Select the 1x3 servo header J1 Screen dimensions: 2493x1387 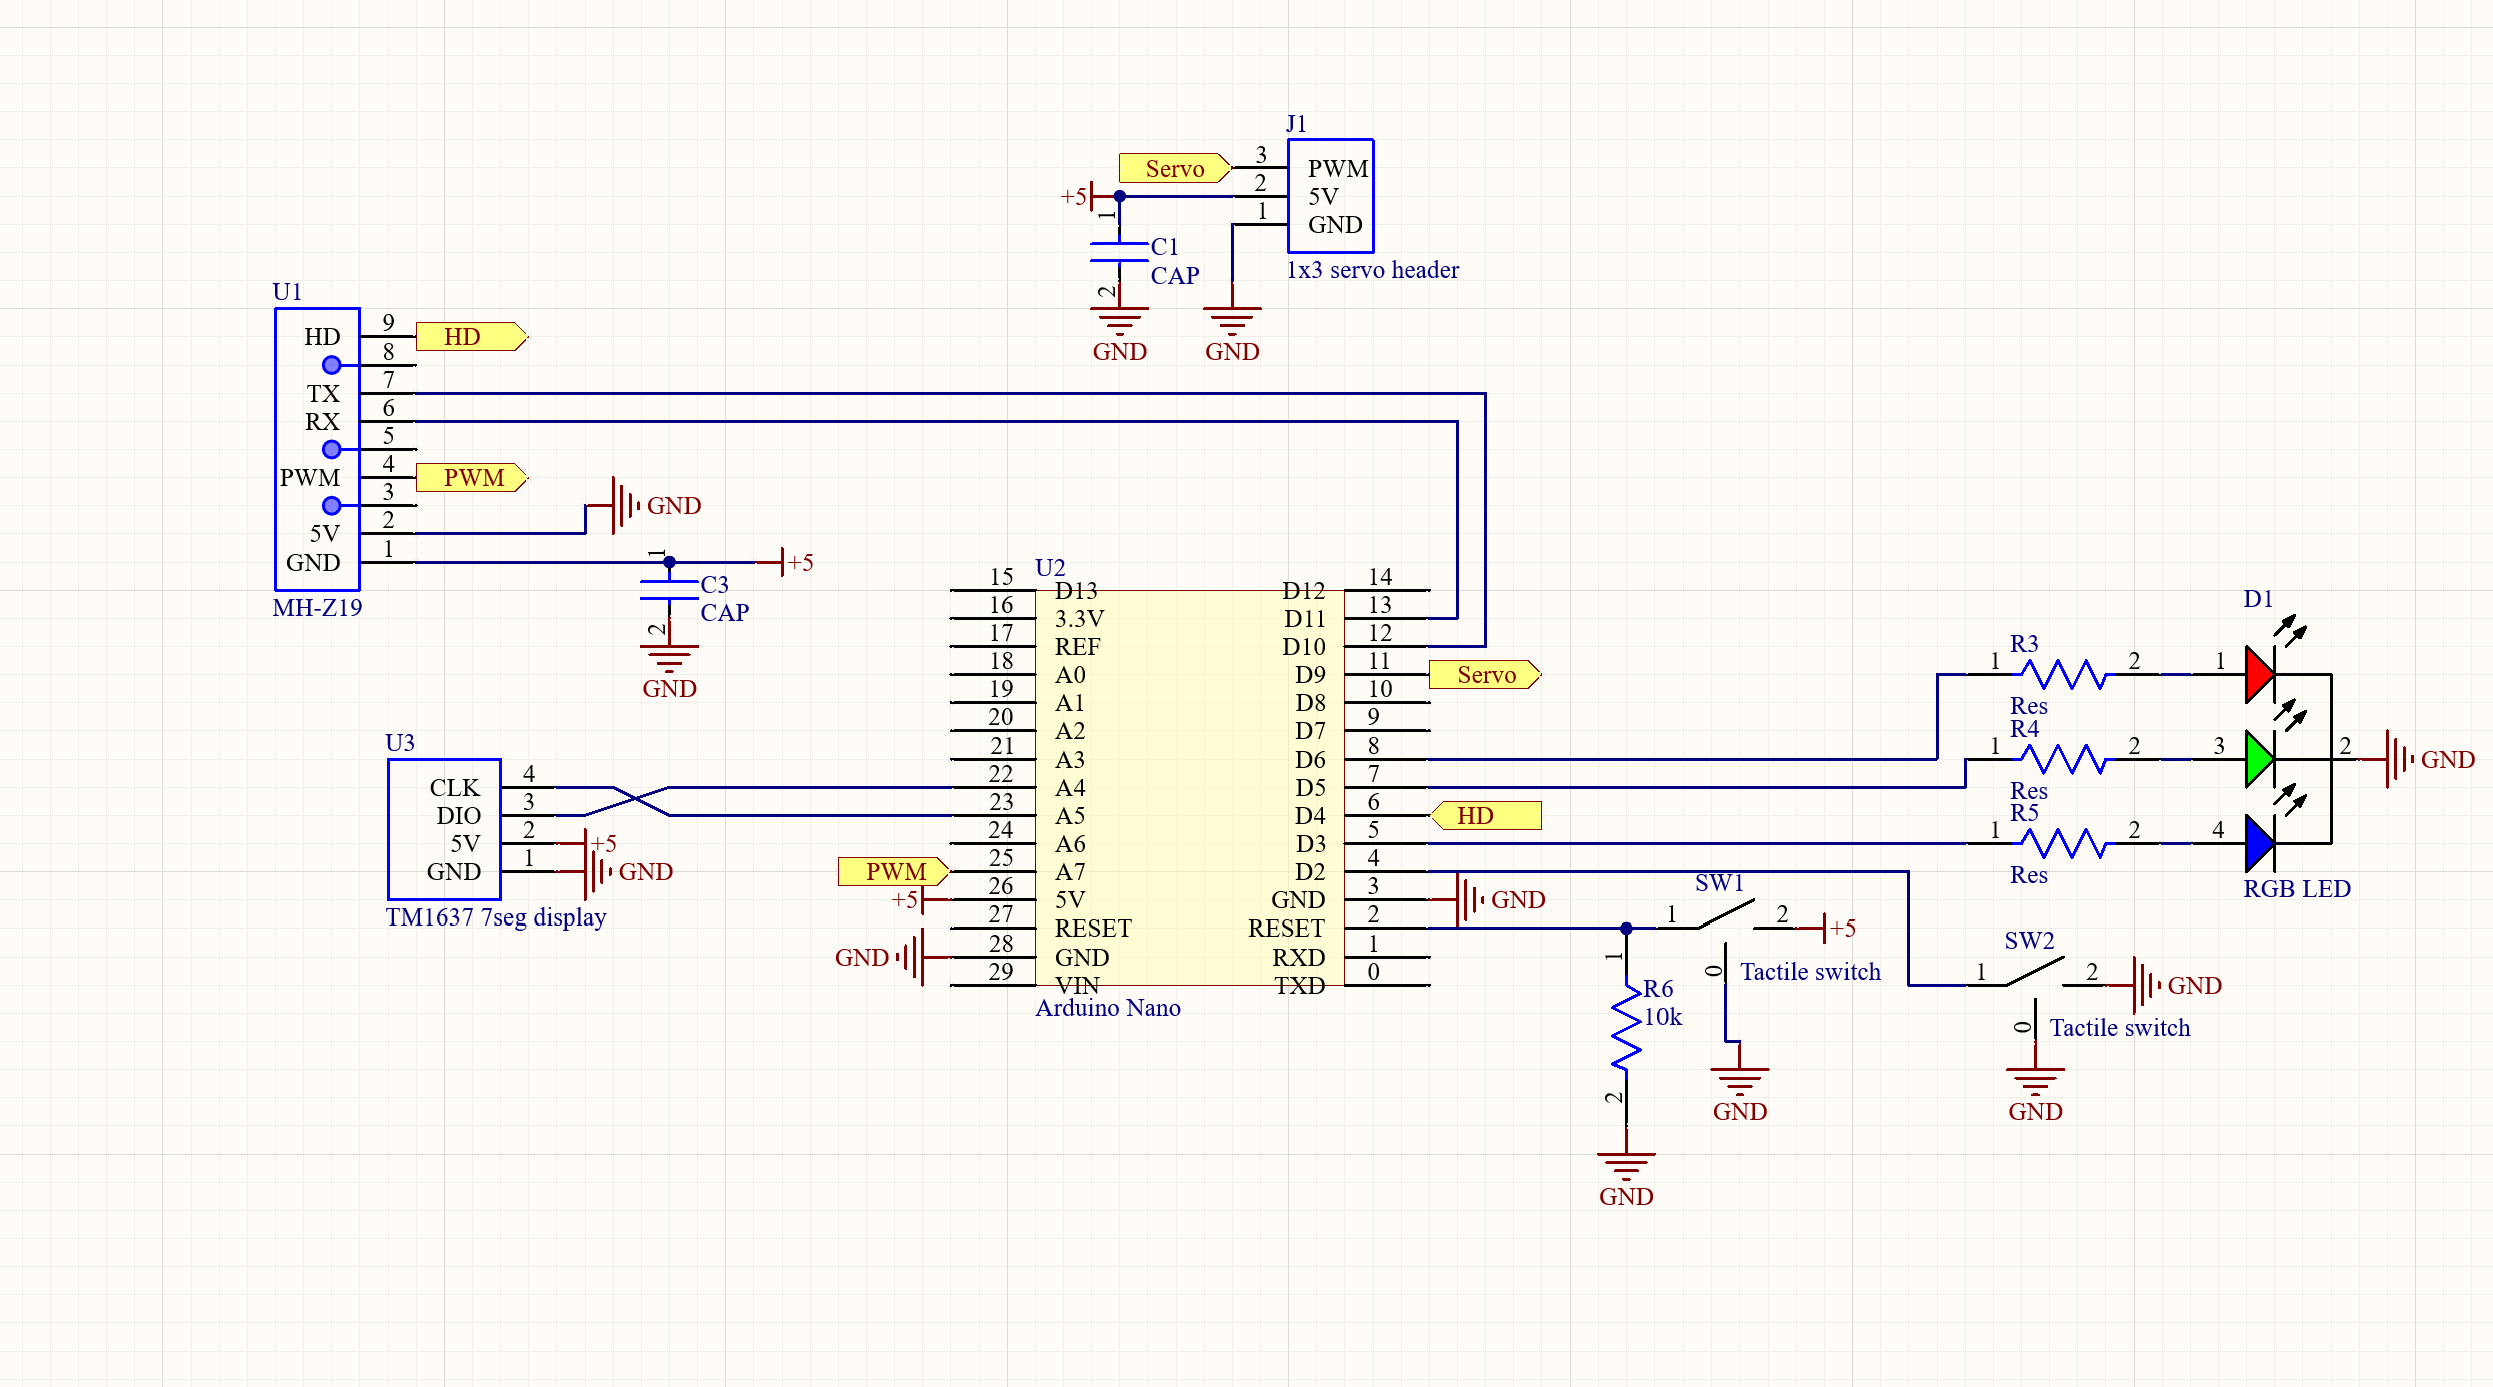point(1331,196)
